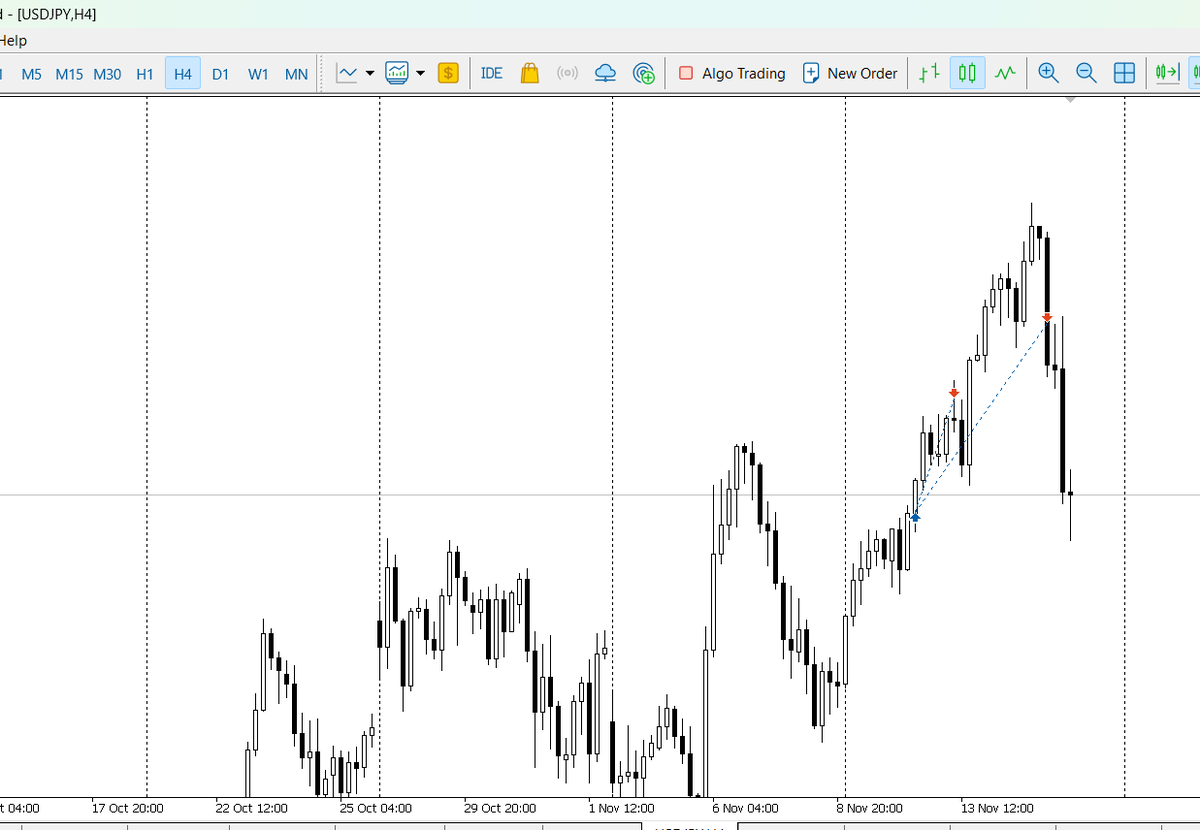1200x830 pixels.
Task: Zoom out on the chart
Action: [x=1086, y=73]
